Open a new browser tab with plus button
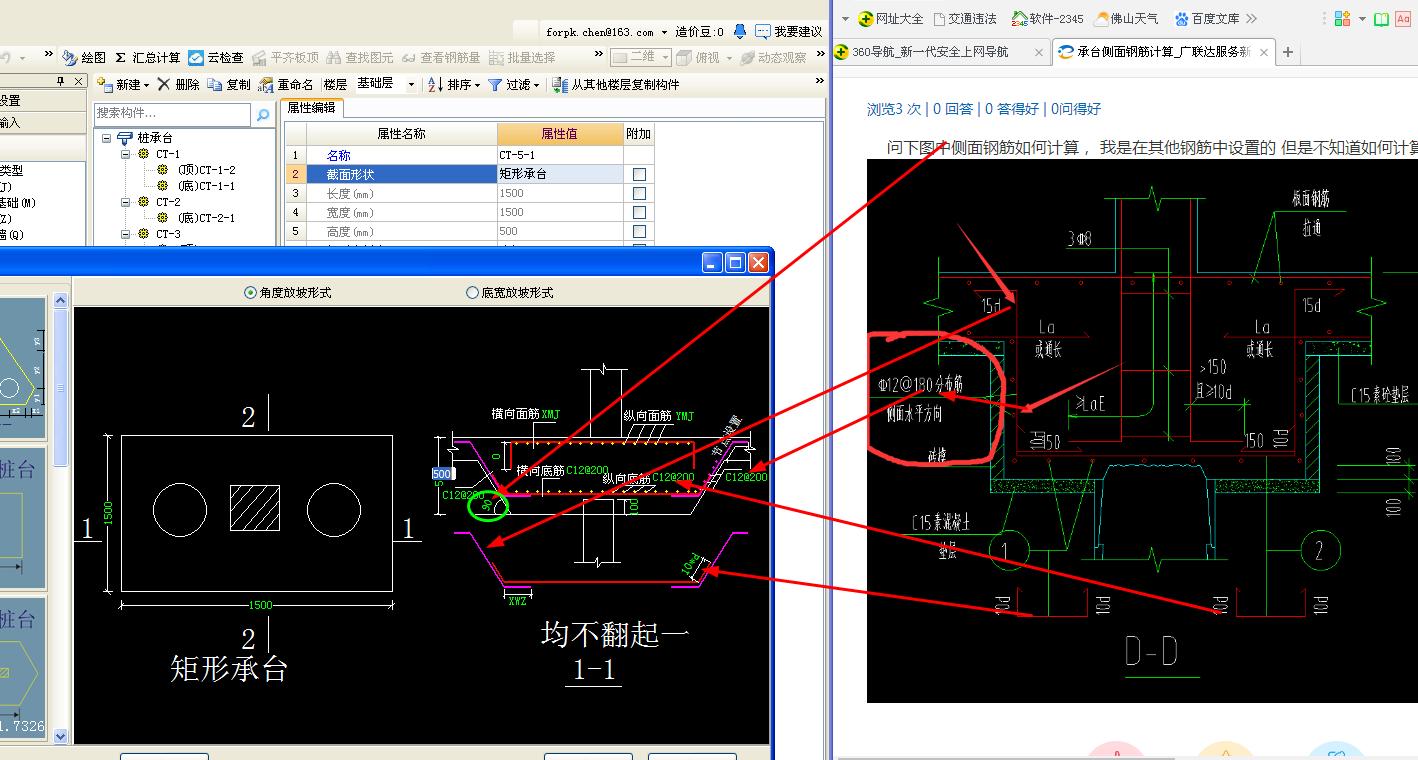This screenshot has height=760, width=1418. 1288,52
